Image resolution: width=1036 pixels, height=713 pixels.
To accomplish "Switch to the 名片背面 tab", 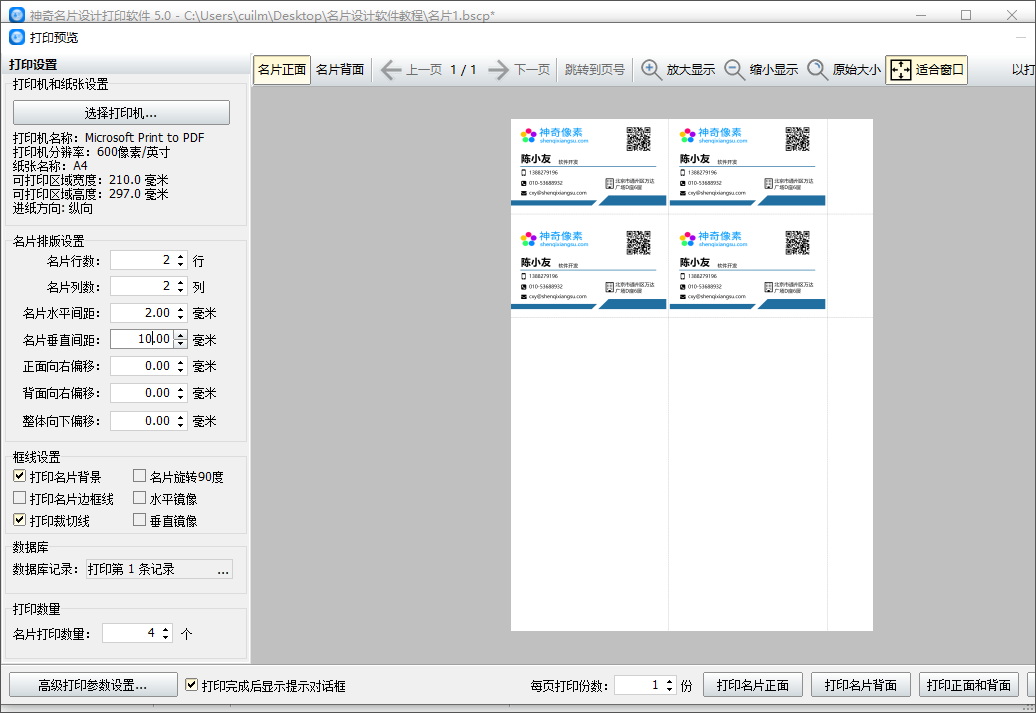I will tap(340, 69).
